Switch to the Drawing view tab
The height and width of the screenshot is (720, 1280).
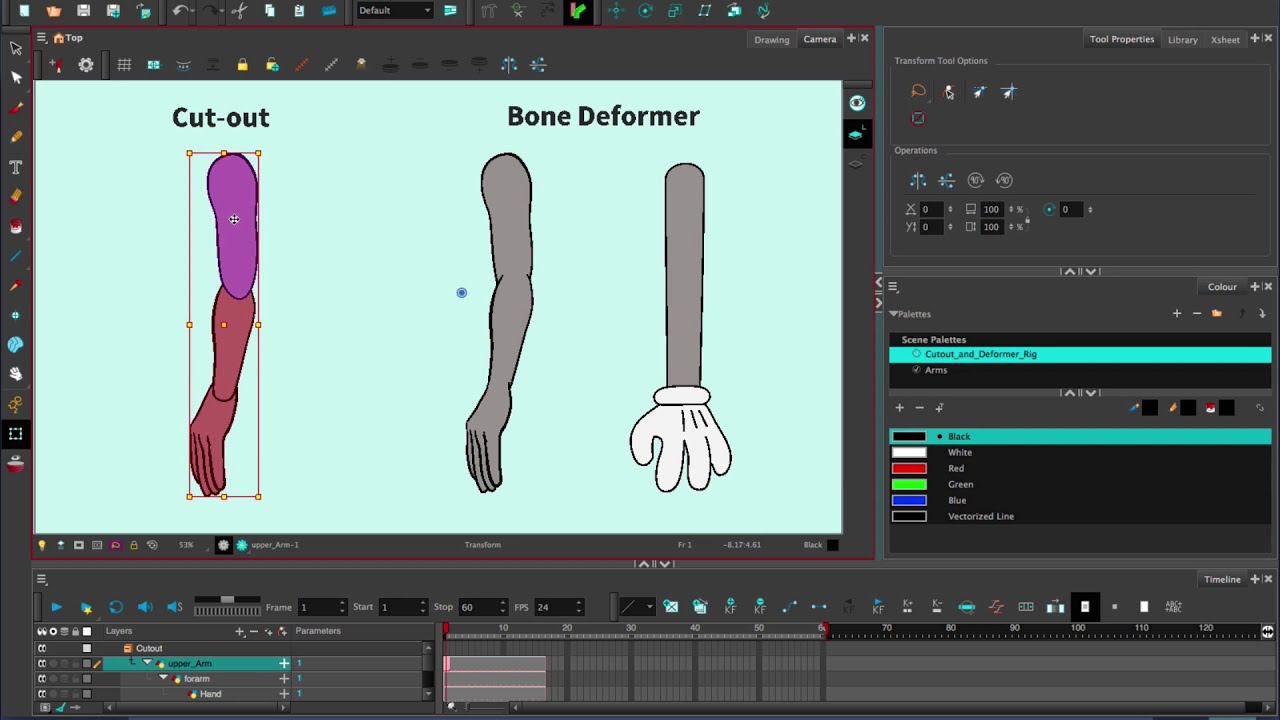click(x=771, y=40)
